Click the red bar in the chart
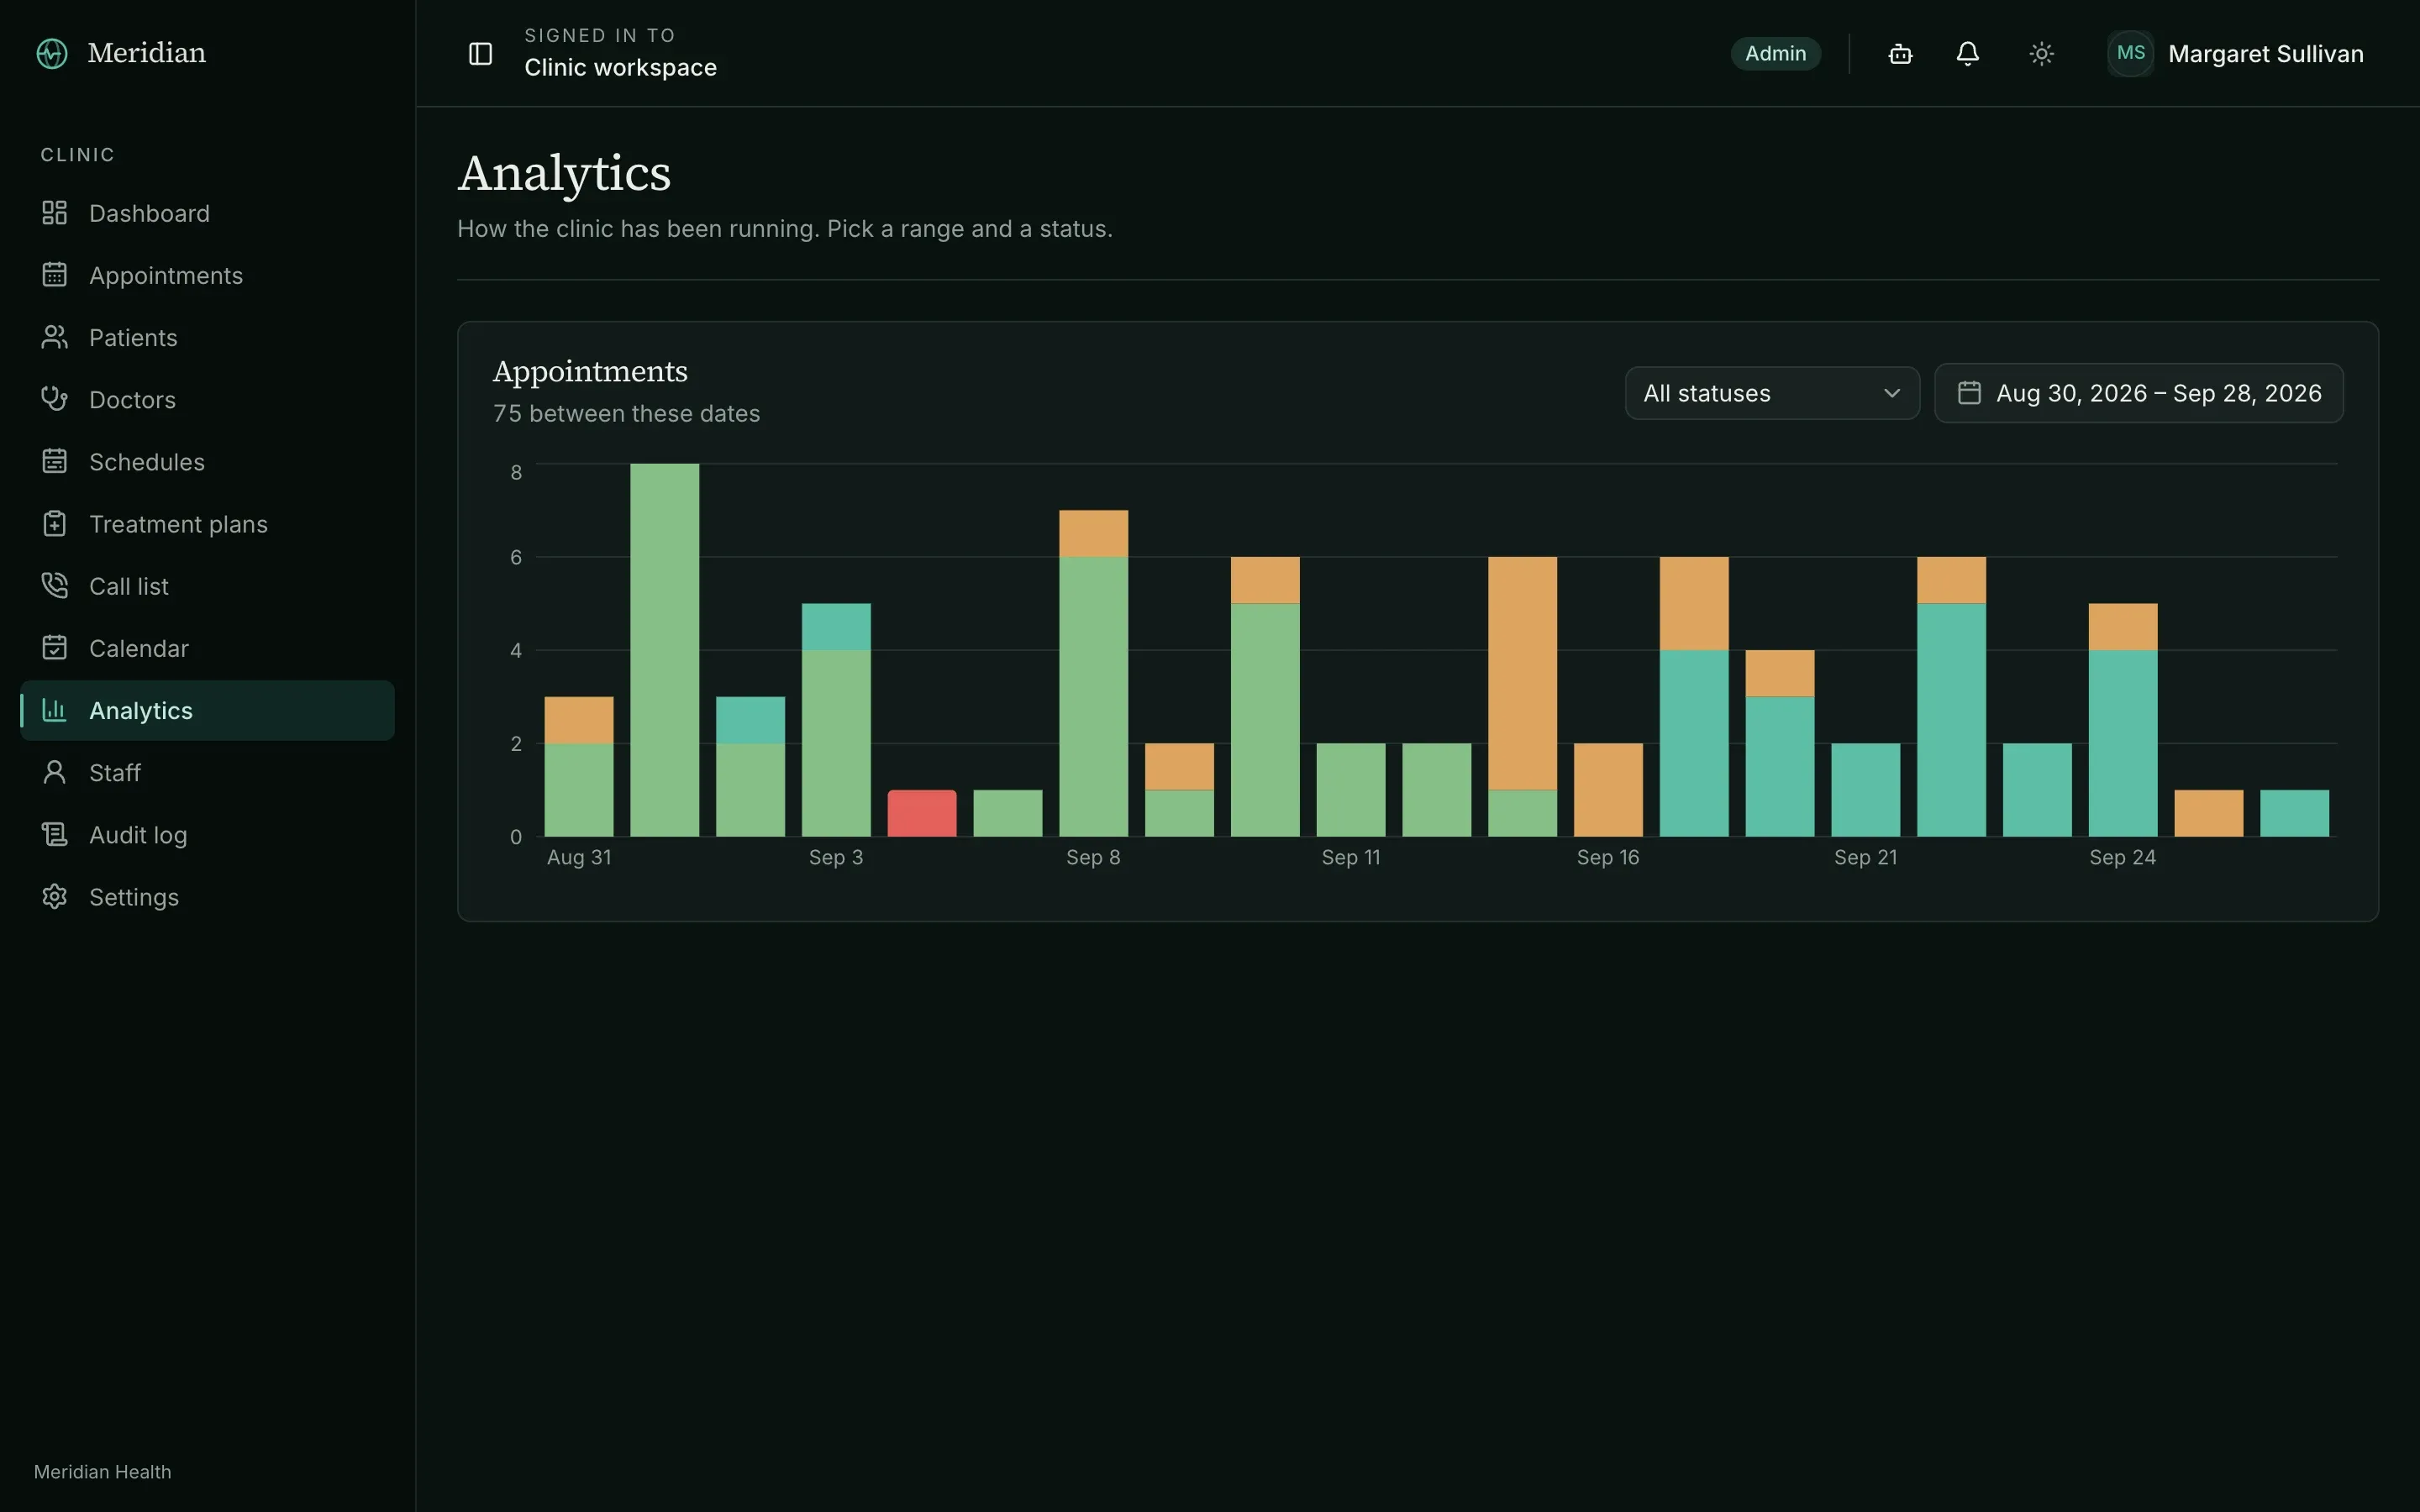 click(x=921, y=813)
